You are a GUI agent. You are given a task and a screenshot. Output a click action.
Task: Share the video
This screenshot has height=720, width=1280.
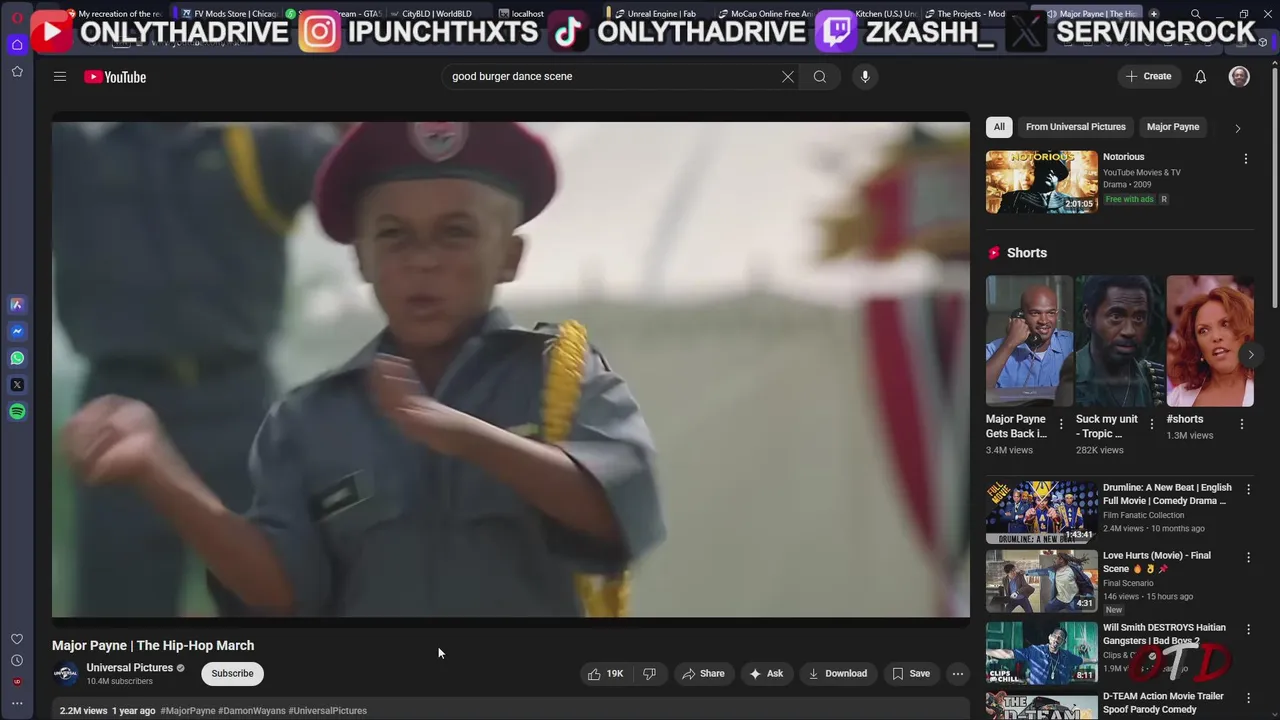703,674
